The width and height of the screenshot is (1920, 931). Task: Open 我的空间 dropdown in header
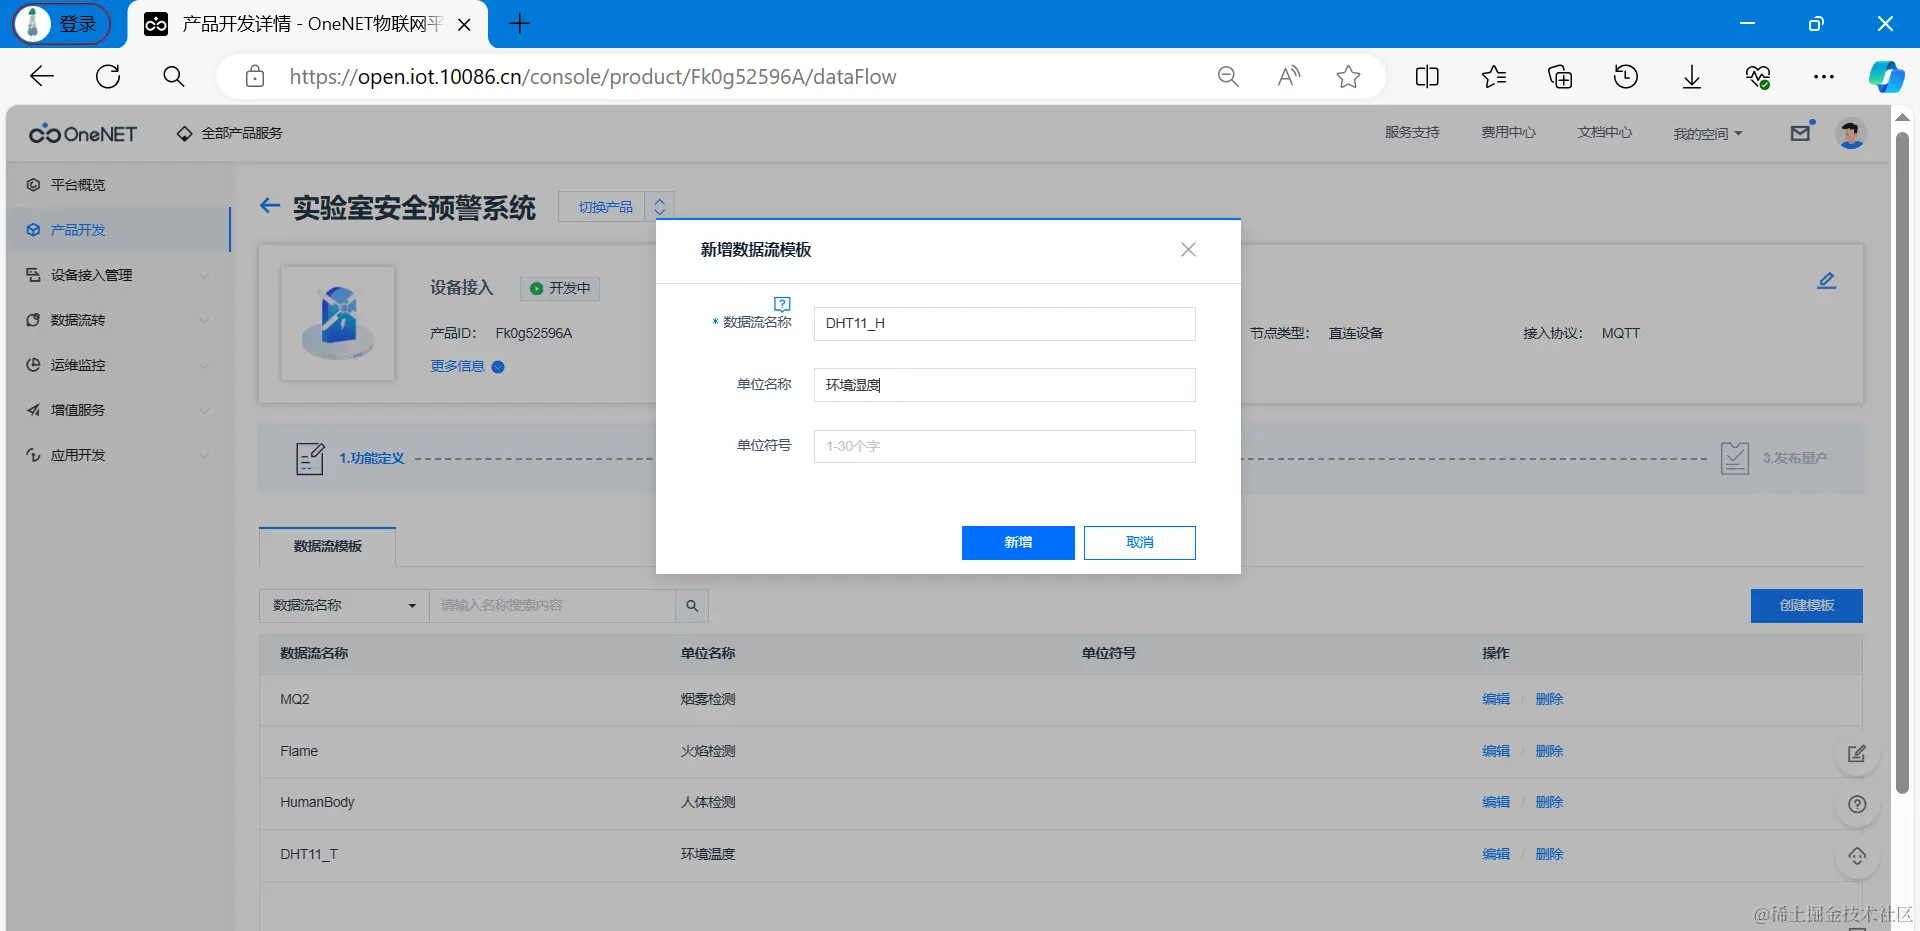tap(1708, 133)
